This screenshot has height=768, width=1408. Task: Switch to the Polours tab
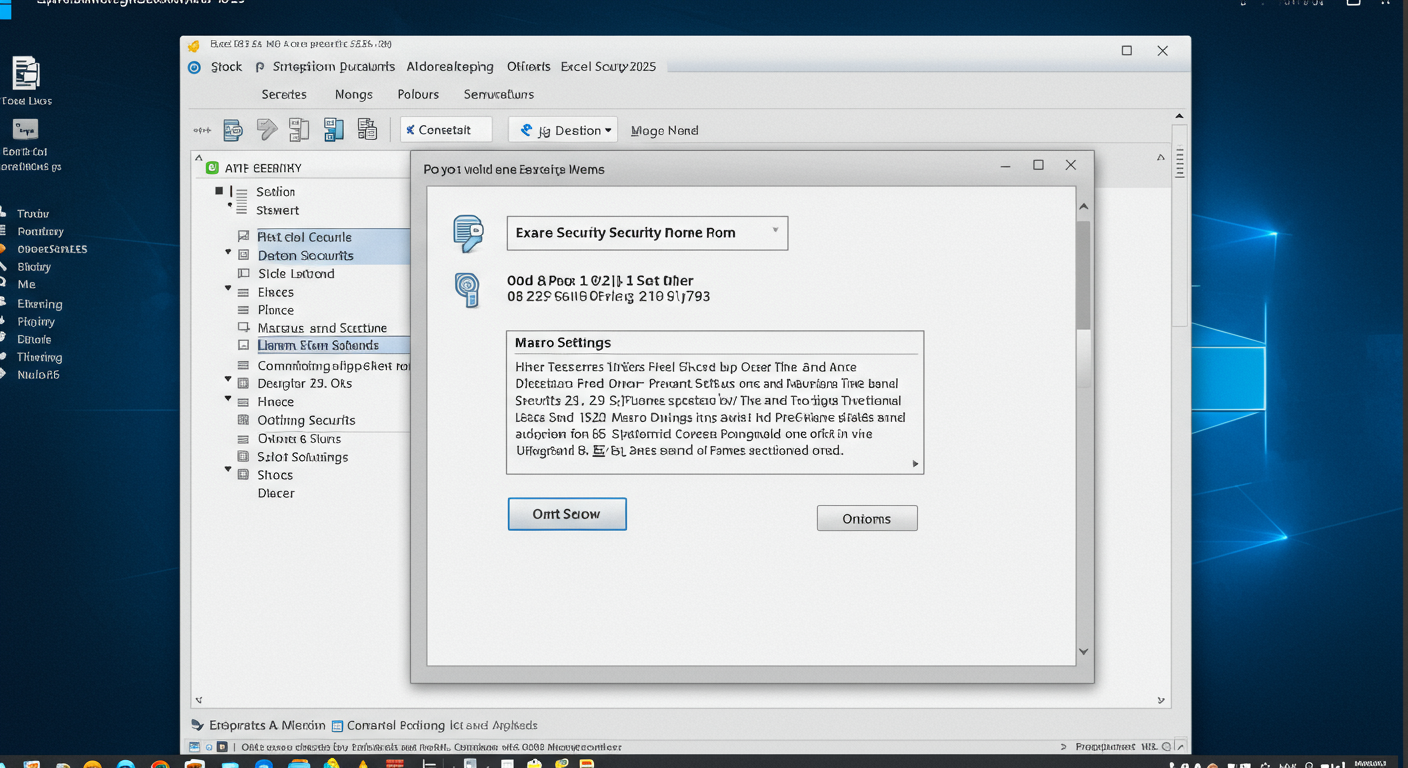tap(418, 94)
